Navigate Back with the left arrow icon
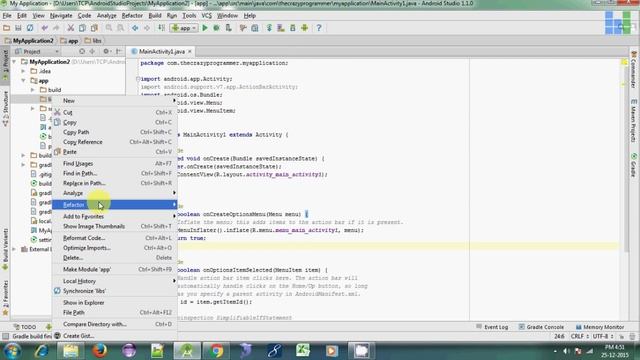The height and width of the screenshot is (360, 640). (135, 28)
